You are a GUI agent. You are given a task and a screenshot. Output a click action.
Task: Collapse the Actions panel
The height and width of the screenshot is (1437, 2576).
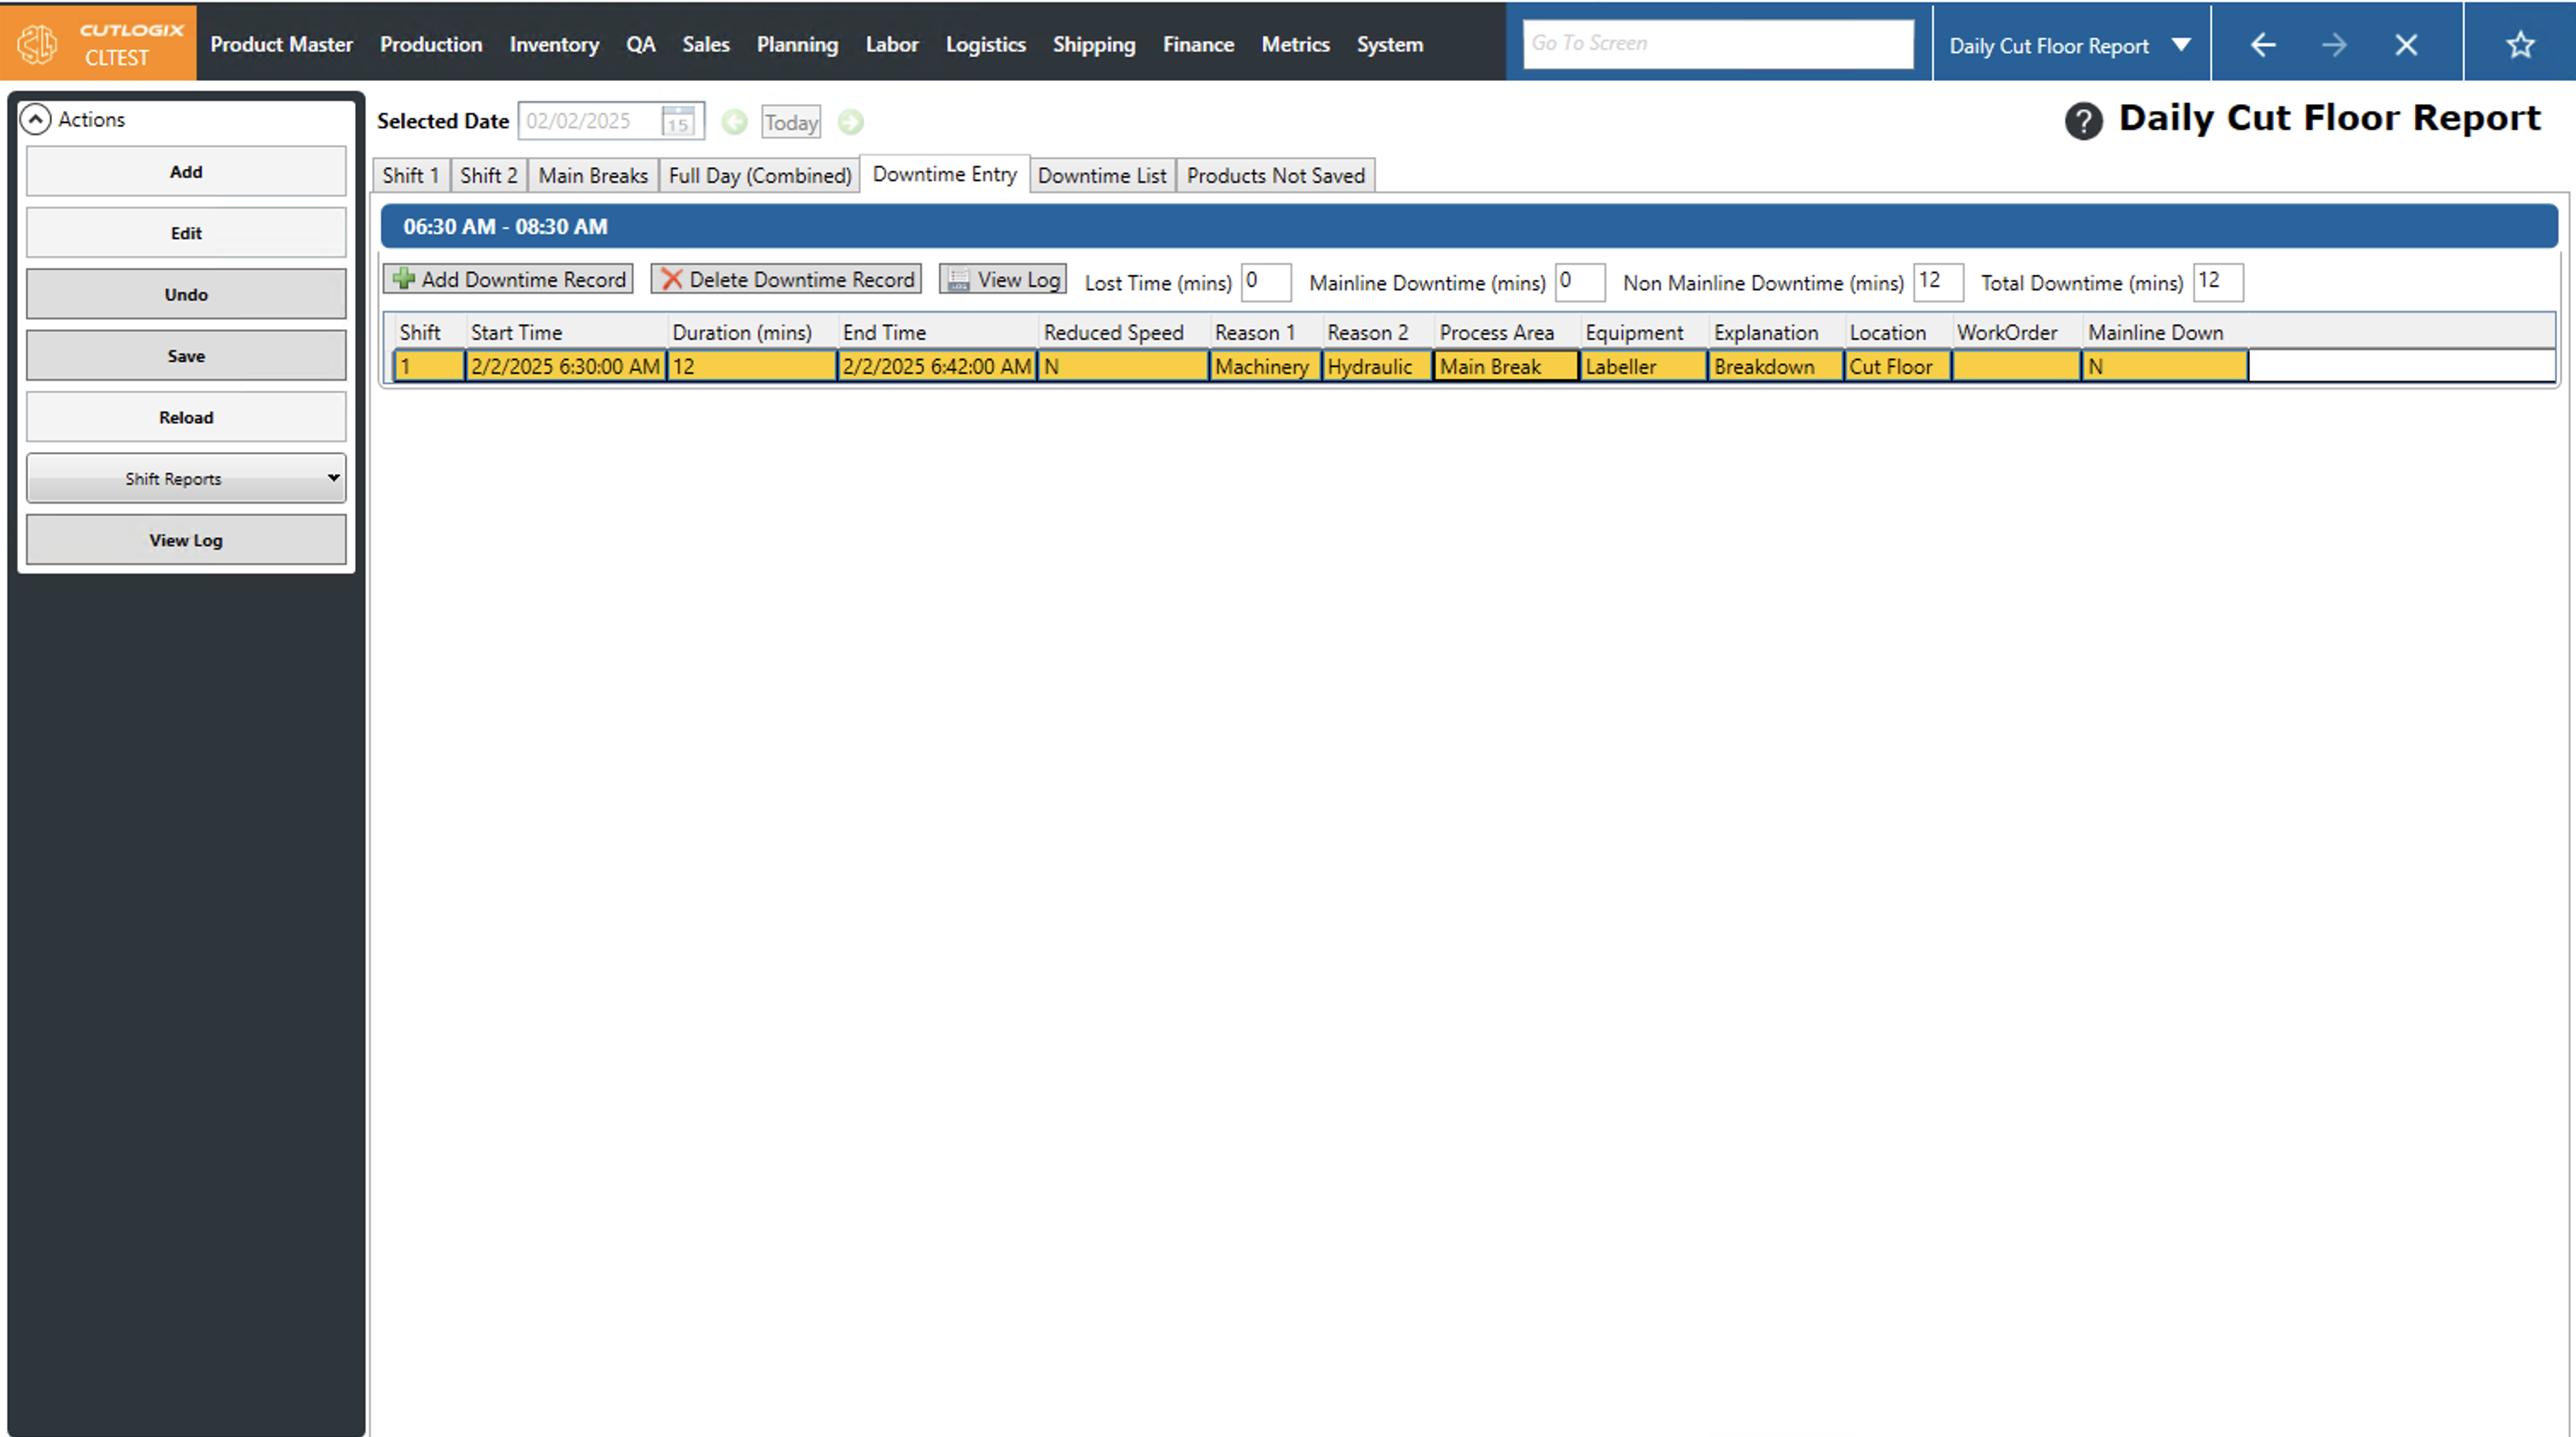[36, 120]
